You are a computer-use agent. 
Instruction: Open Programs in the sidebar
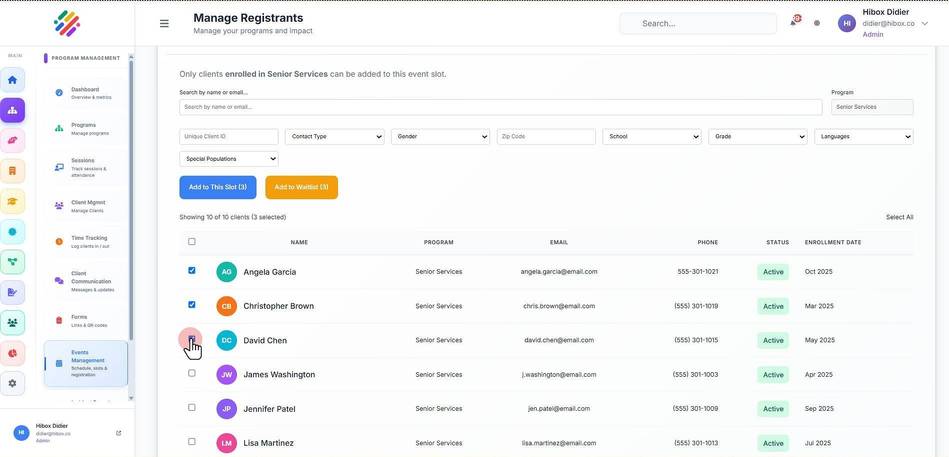tap(86, 128)
